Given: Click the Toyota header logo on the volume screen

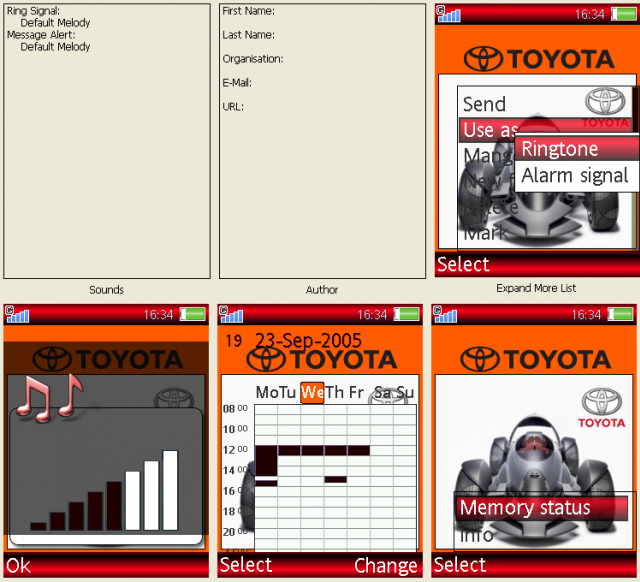Looking at the screenshot, I should (x=108, y=359).
